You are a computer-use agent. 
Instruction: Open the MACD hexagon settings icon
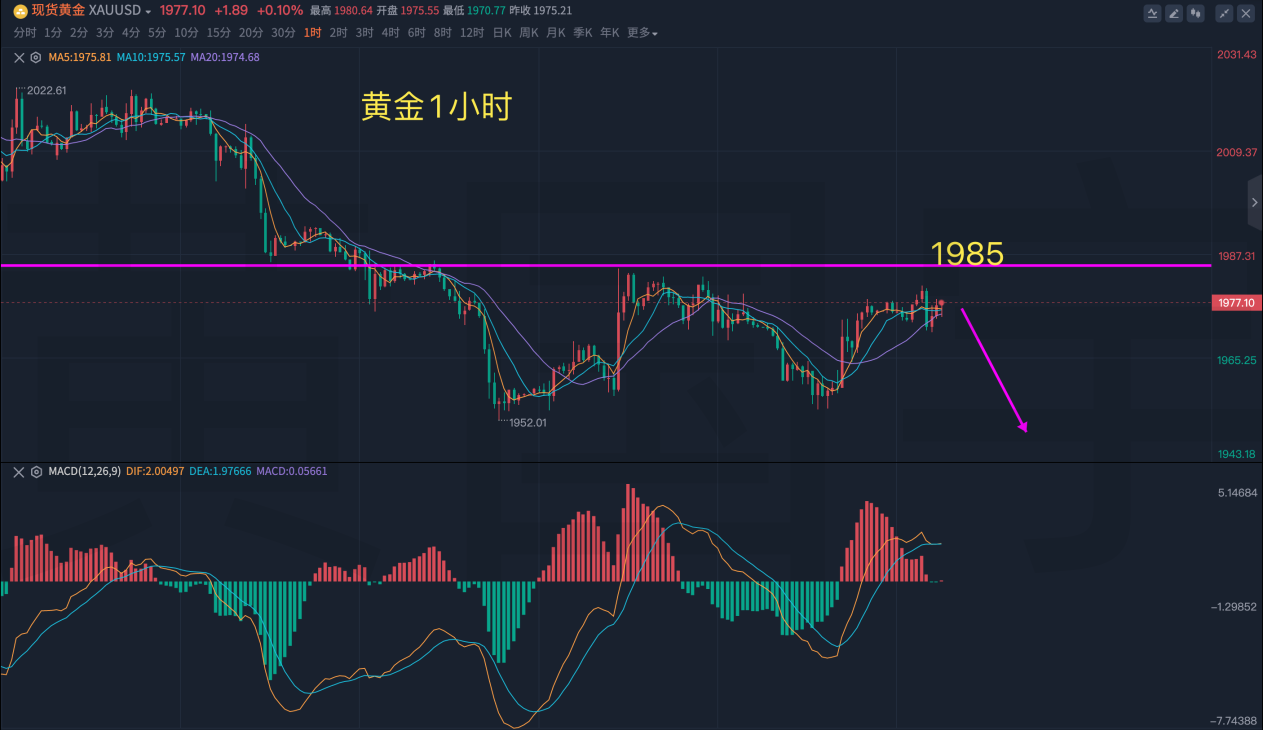(x=36, y=471)
